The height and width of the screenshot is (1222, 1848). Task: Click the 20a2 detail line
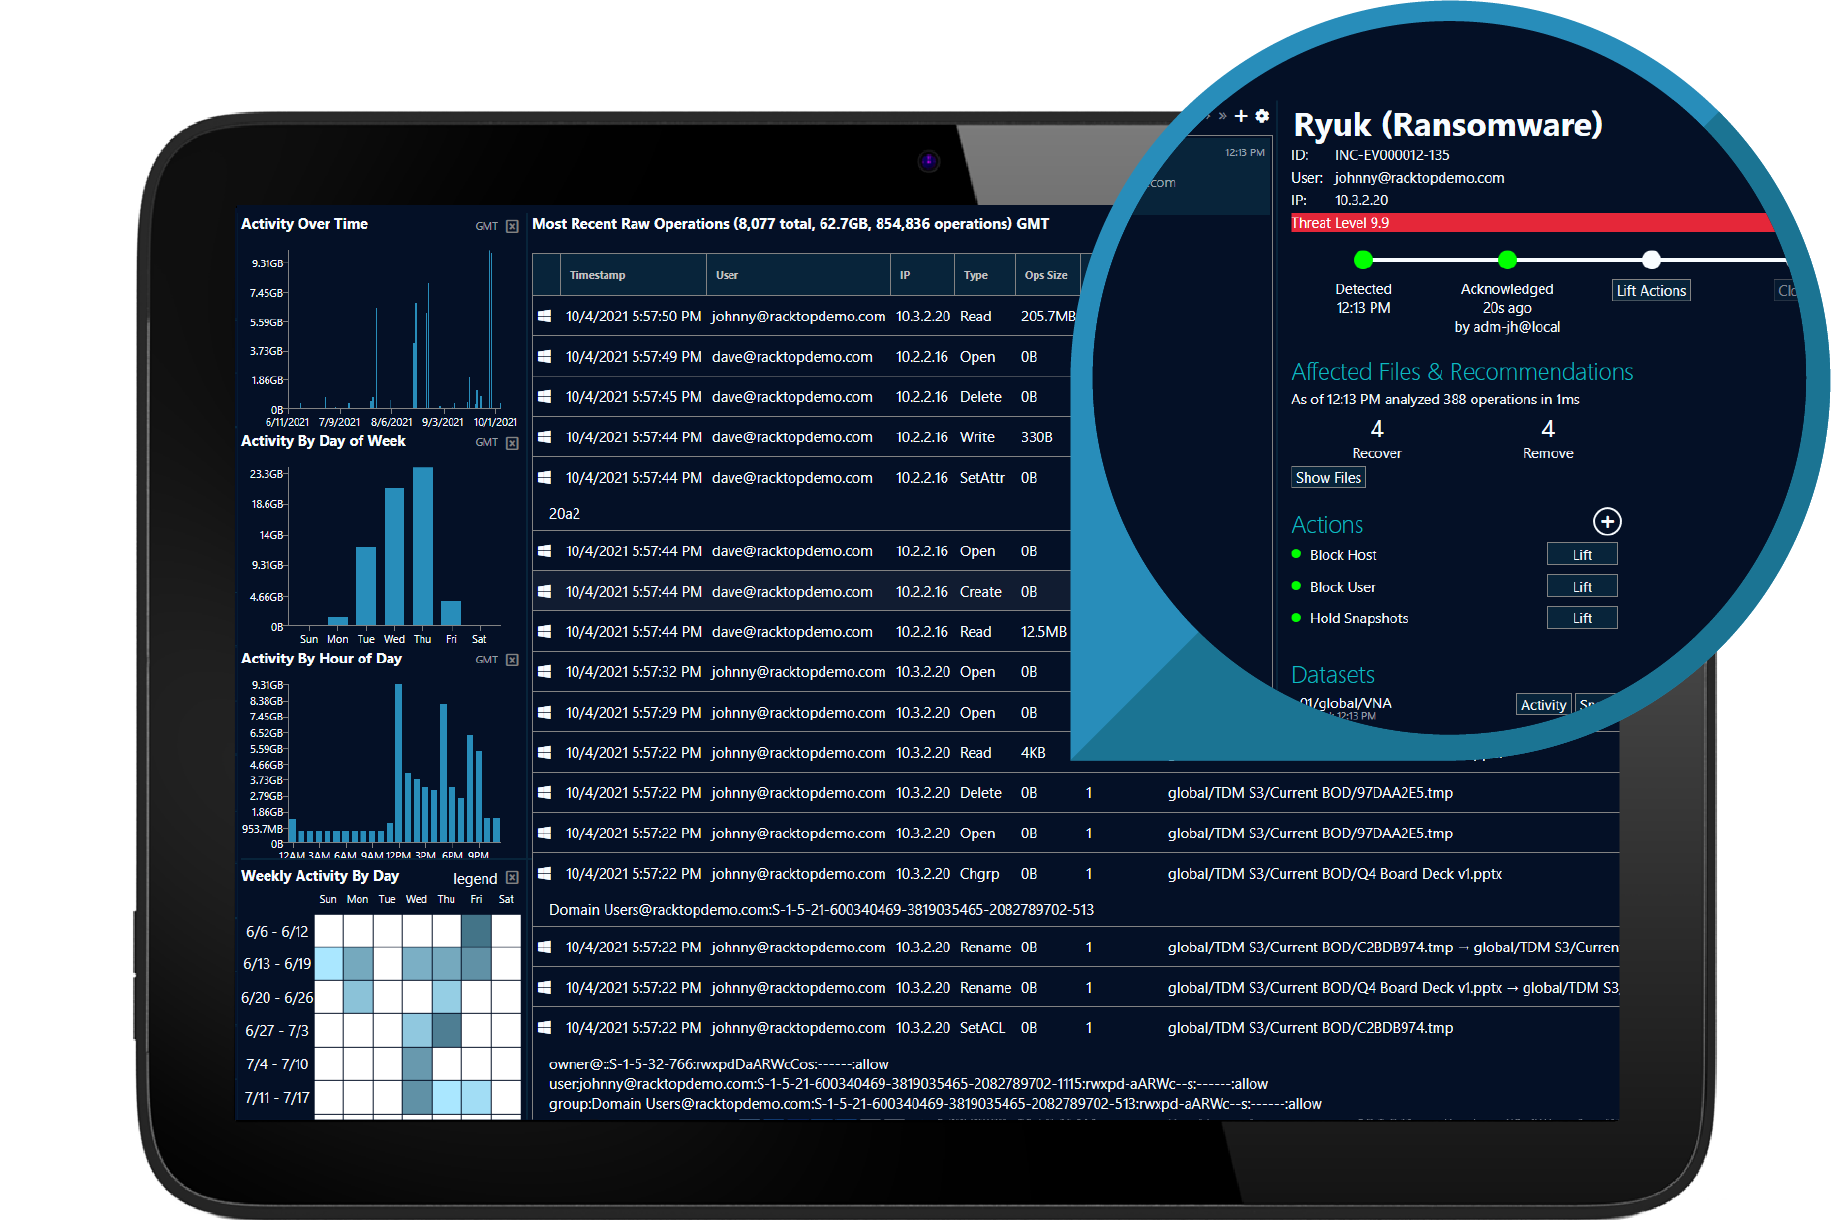point(564,514)
